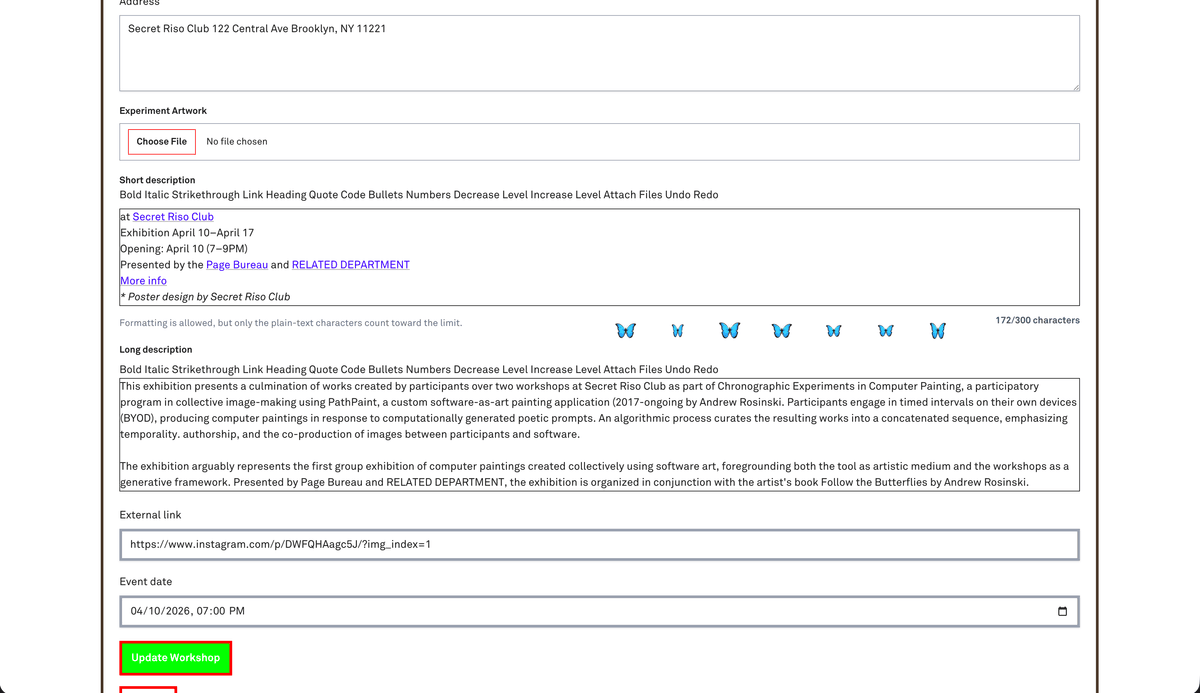Apply Quote in Long description toolbar
The height and width of the screenshot is (693, 1200).
[323, 370]
